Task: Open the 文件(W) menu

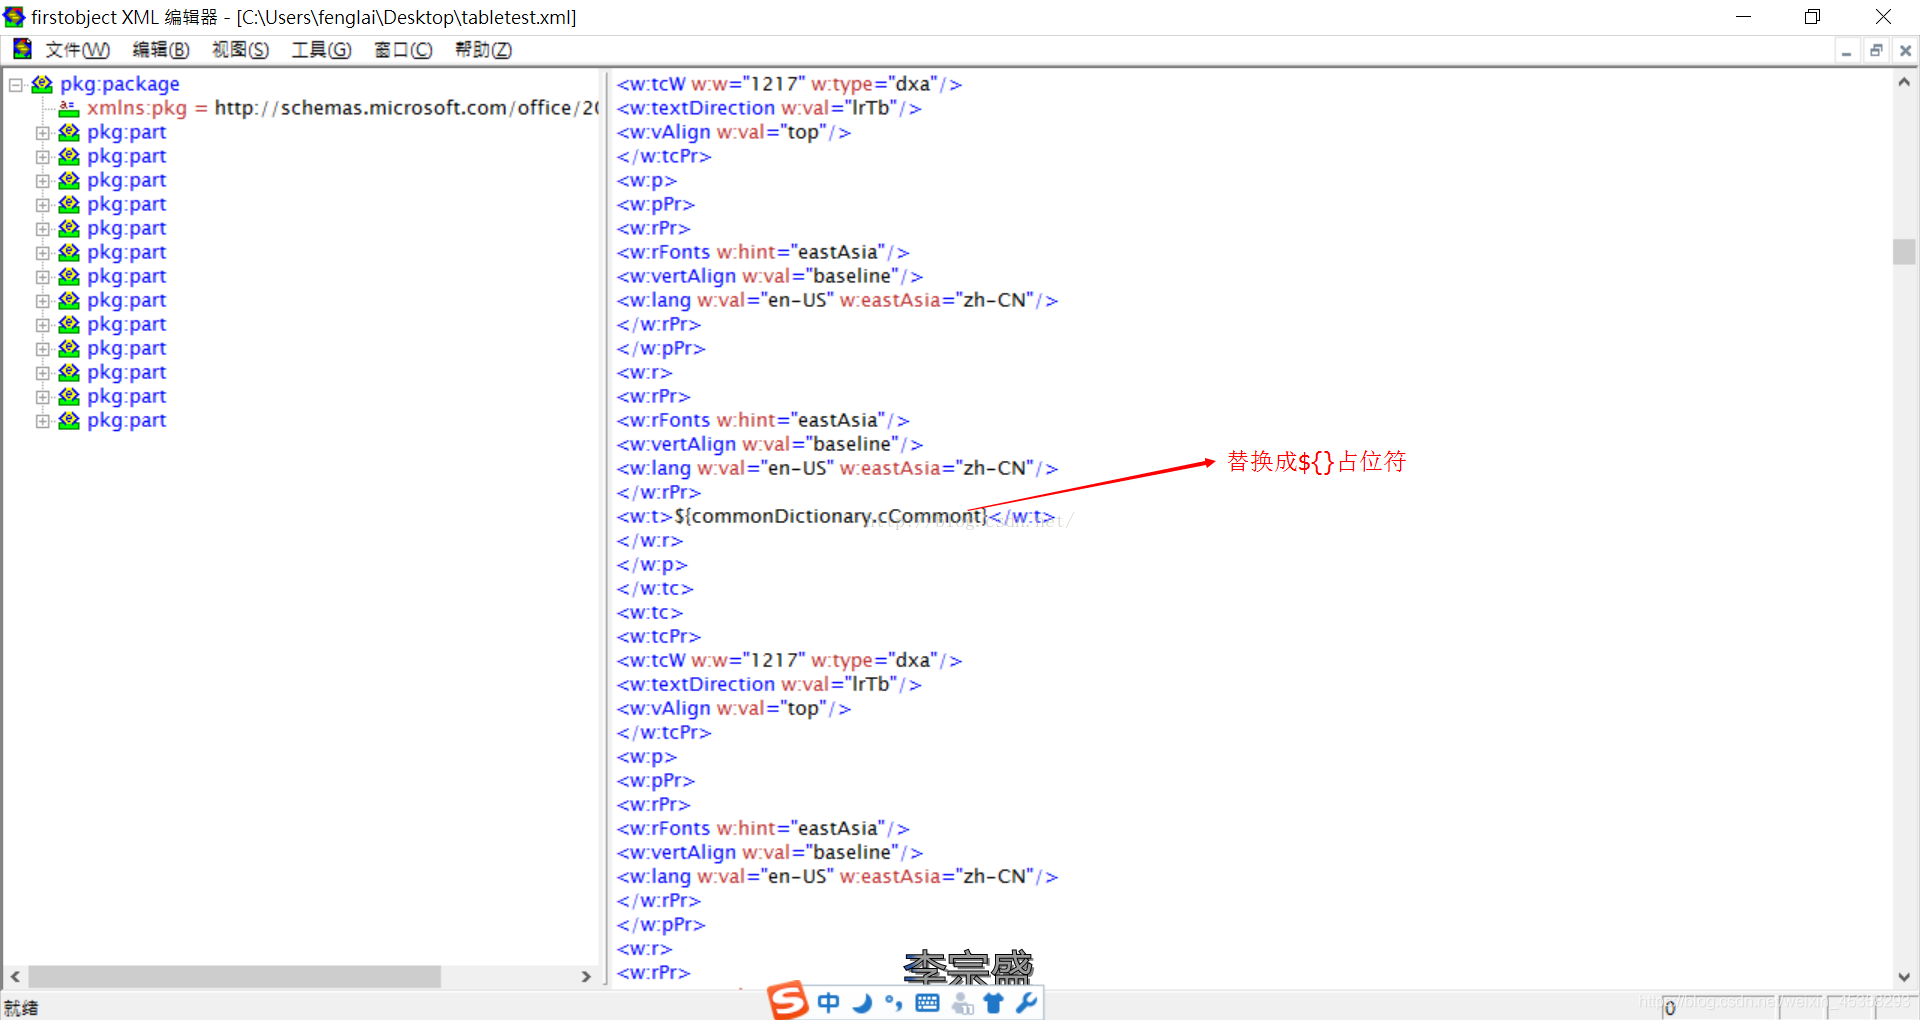Action: (x=79, y=49)
